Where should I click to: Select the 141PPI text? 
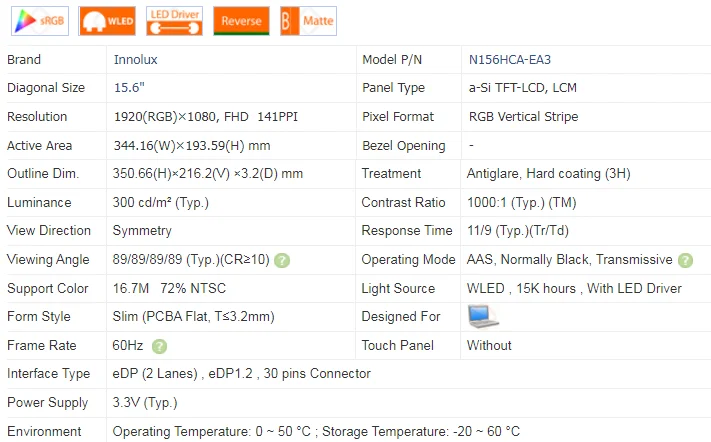(x=278, y=117)
